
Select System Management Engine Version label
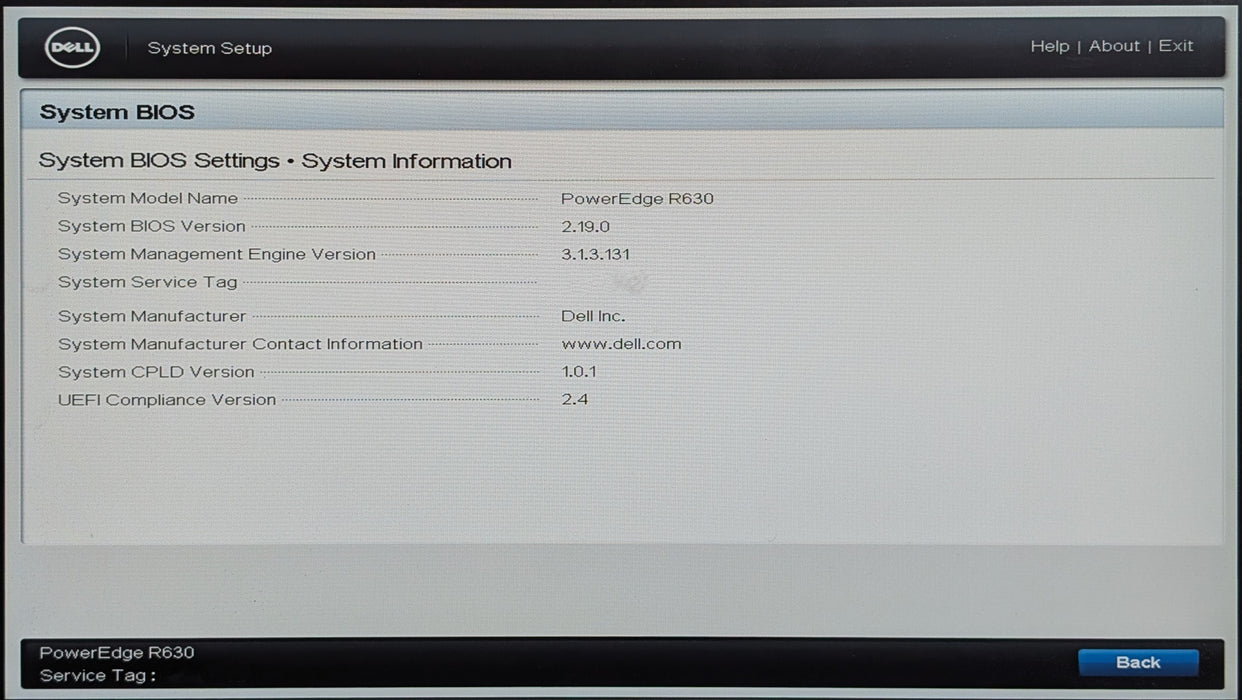click(x=217, y=254)
